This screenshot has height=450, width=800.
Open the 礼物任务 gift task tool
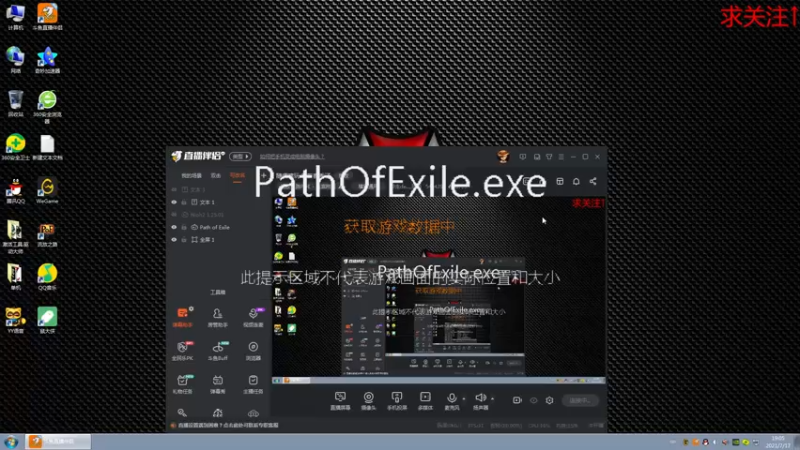pyautogui.click(x=183, y=384)
